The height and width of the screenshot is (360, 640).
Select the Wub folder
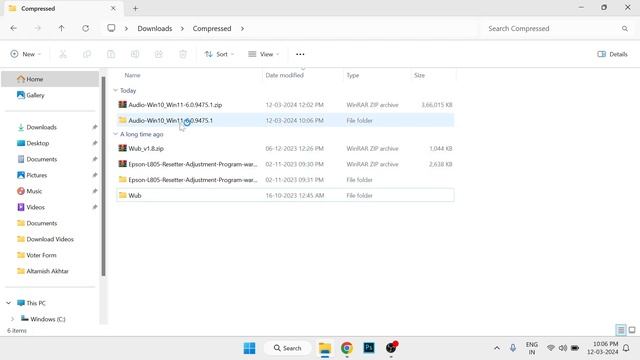[285, 195]
